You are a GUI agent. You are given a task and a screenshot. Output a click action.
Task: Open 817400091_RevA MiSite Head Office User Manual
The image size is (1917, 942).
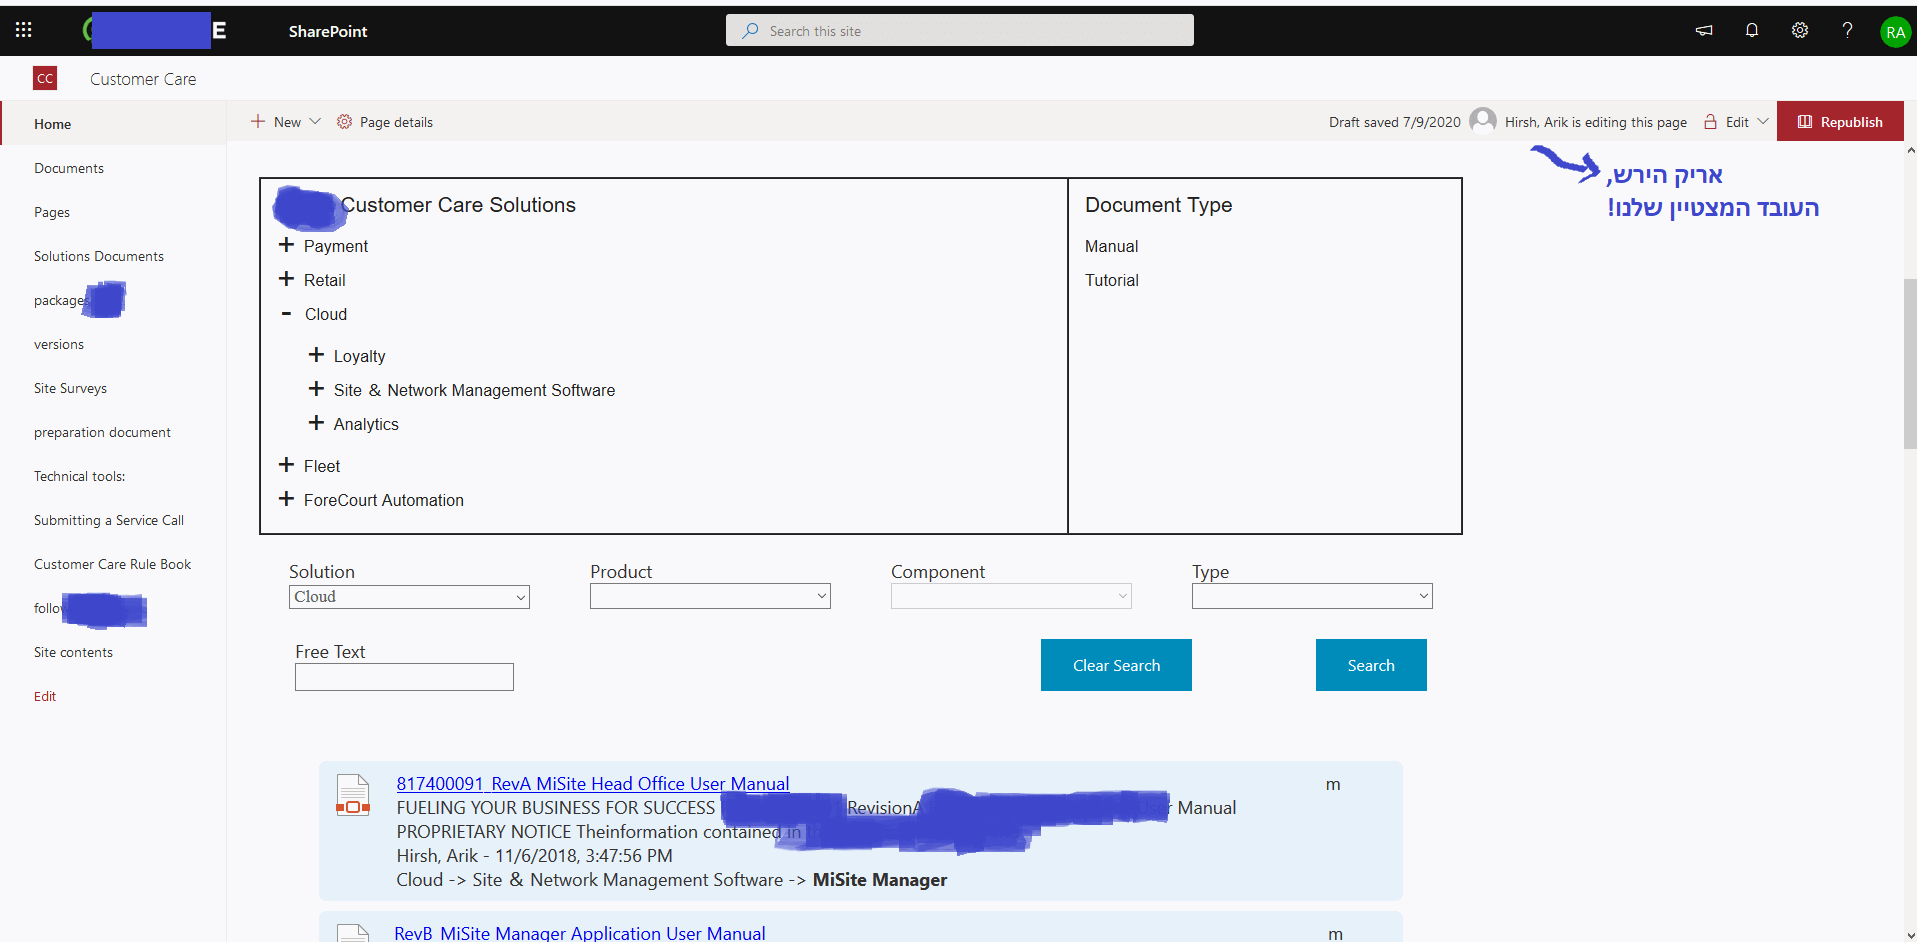(x=593, y=784)
